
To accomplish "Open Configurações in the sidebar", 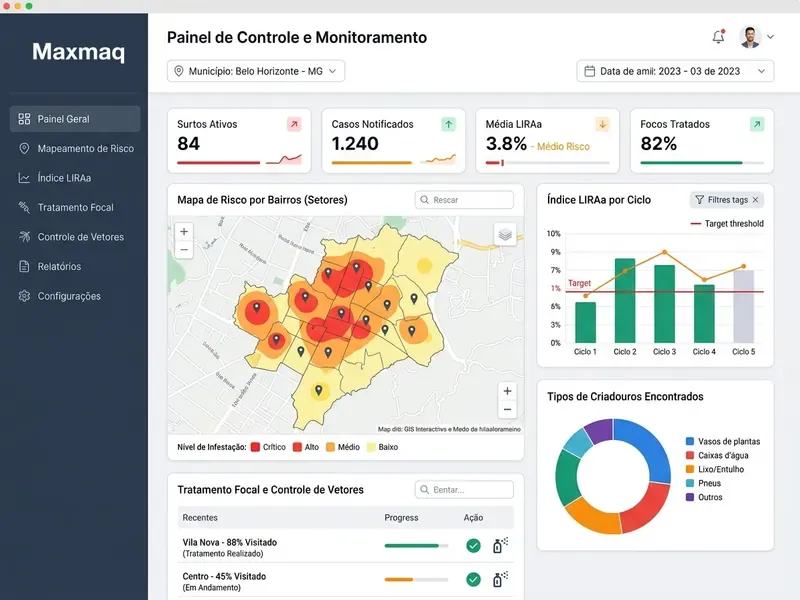I will click(75, 296).
